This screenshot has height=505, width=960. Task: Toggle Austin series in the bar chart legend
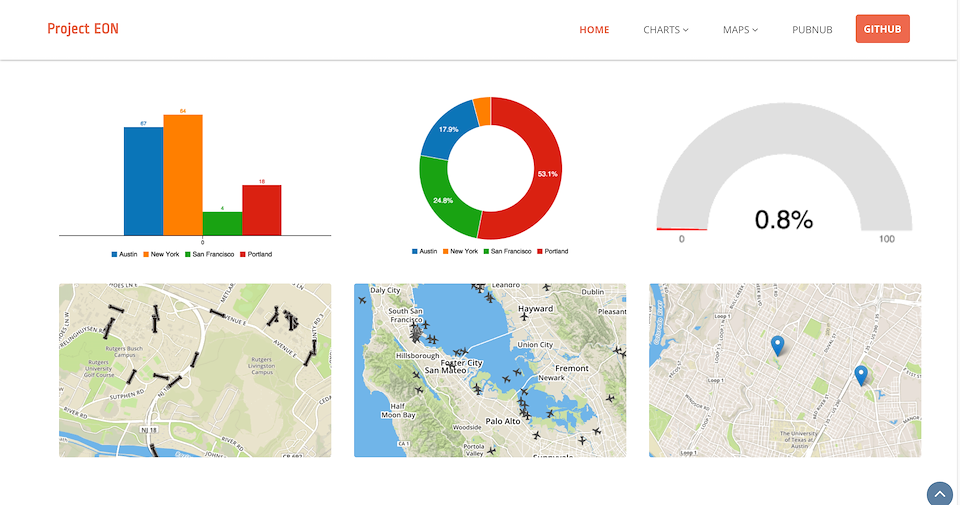124,254
